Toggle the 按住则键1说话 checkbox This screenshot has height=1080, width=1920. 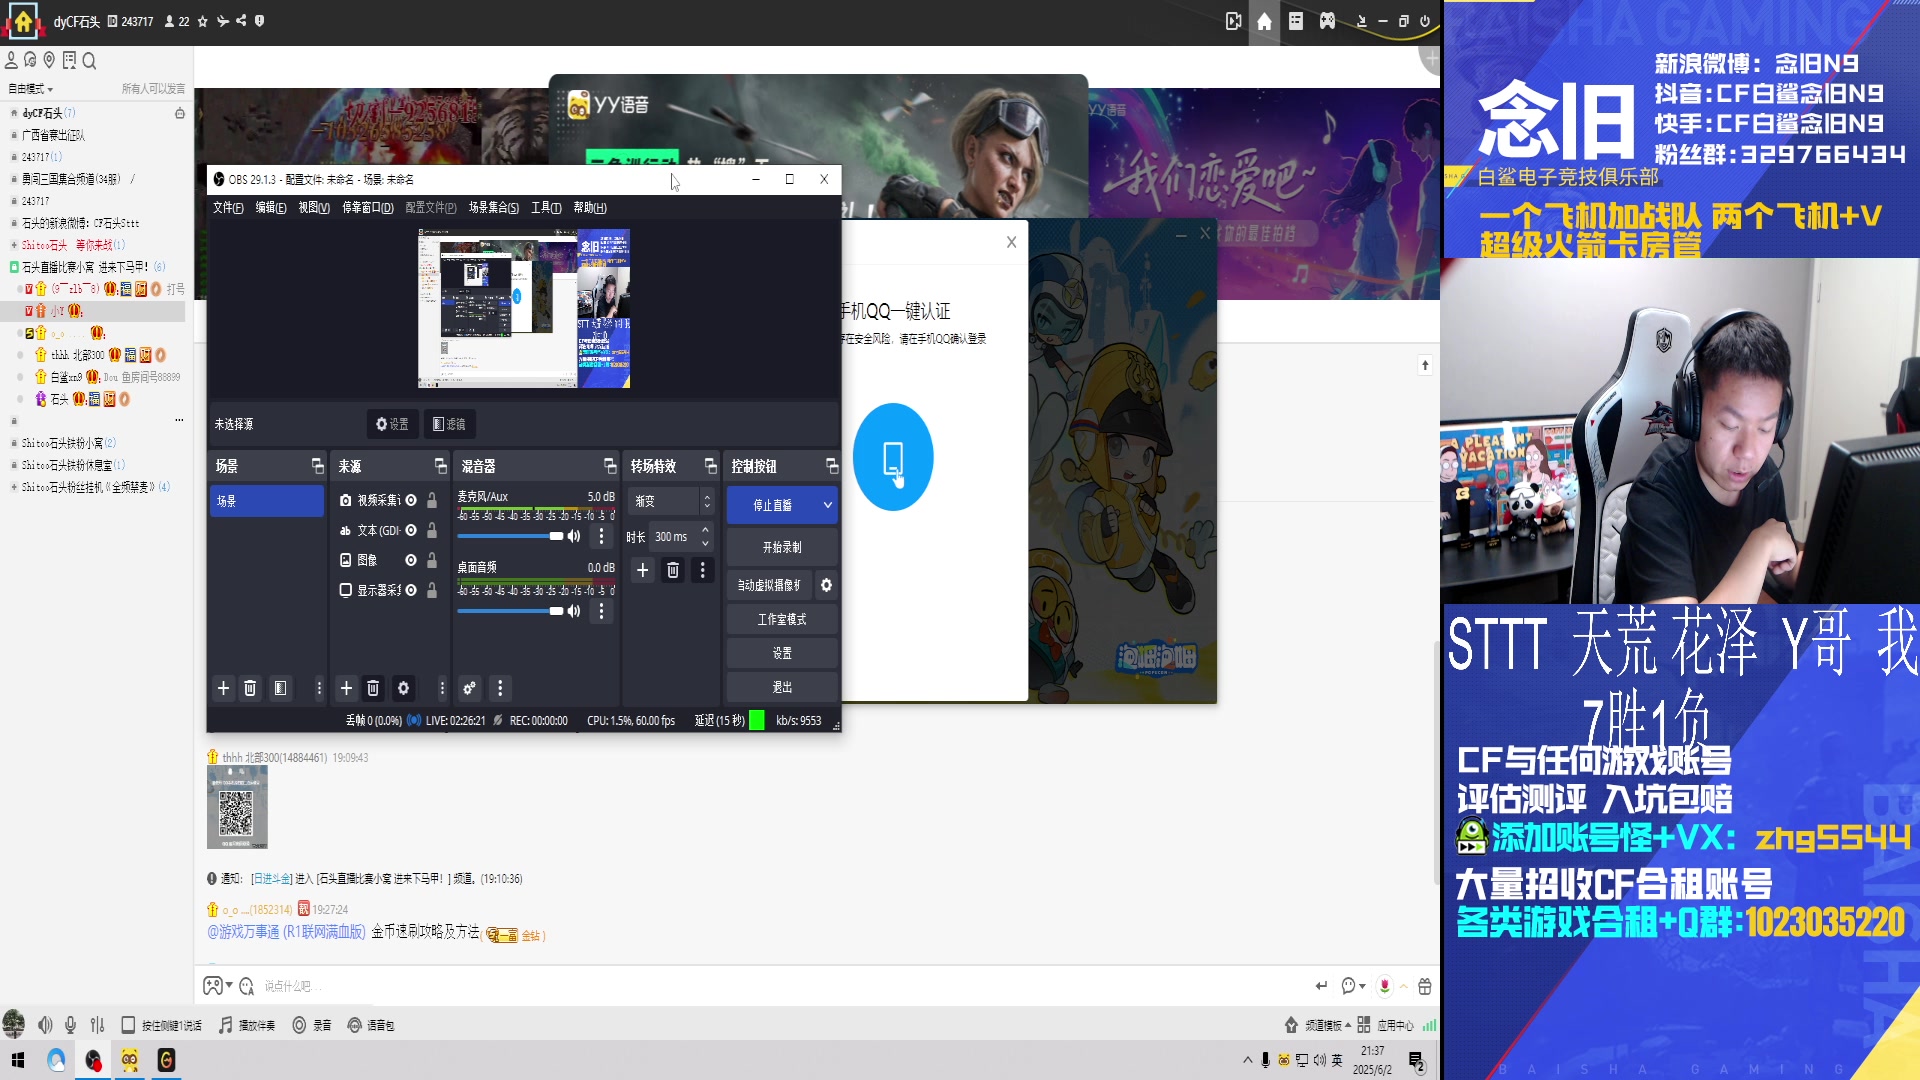click(128, 1025)
